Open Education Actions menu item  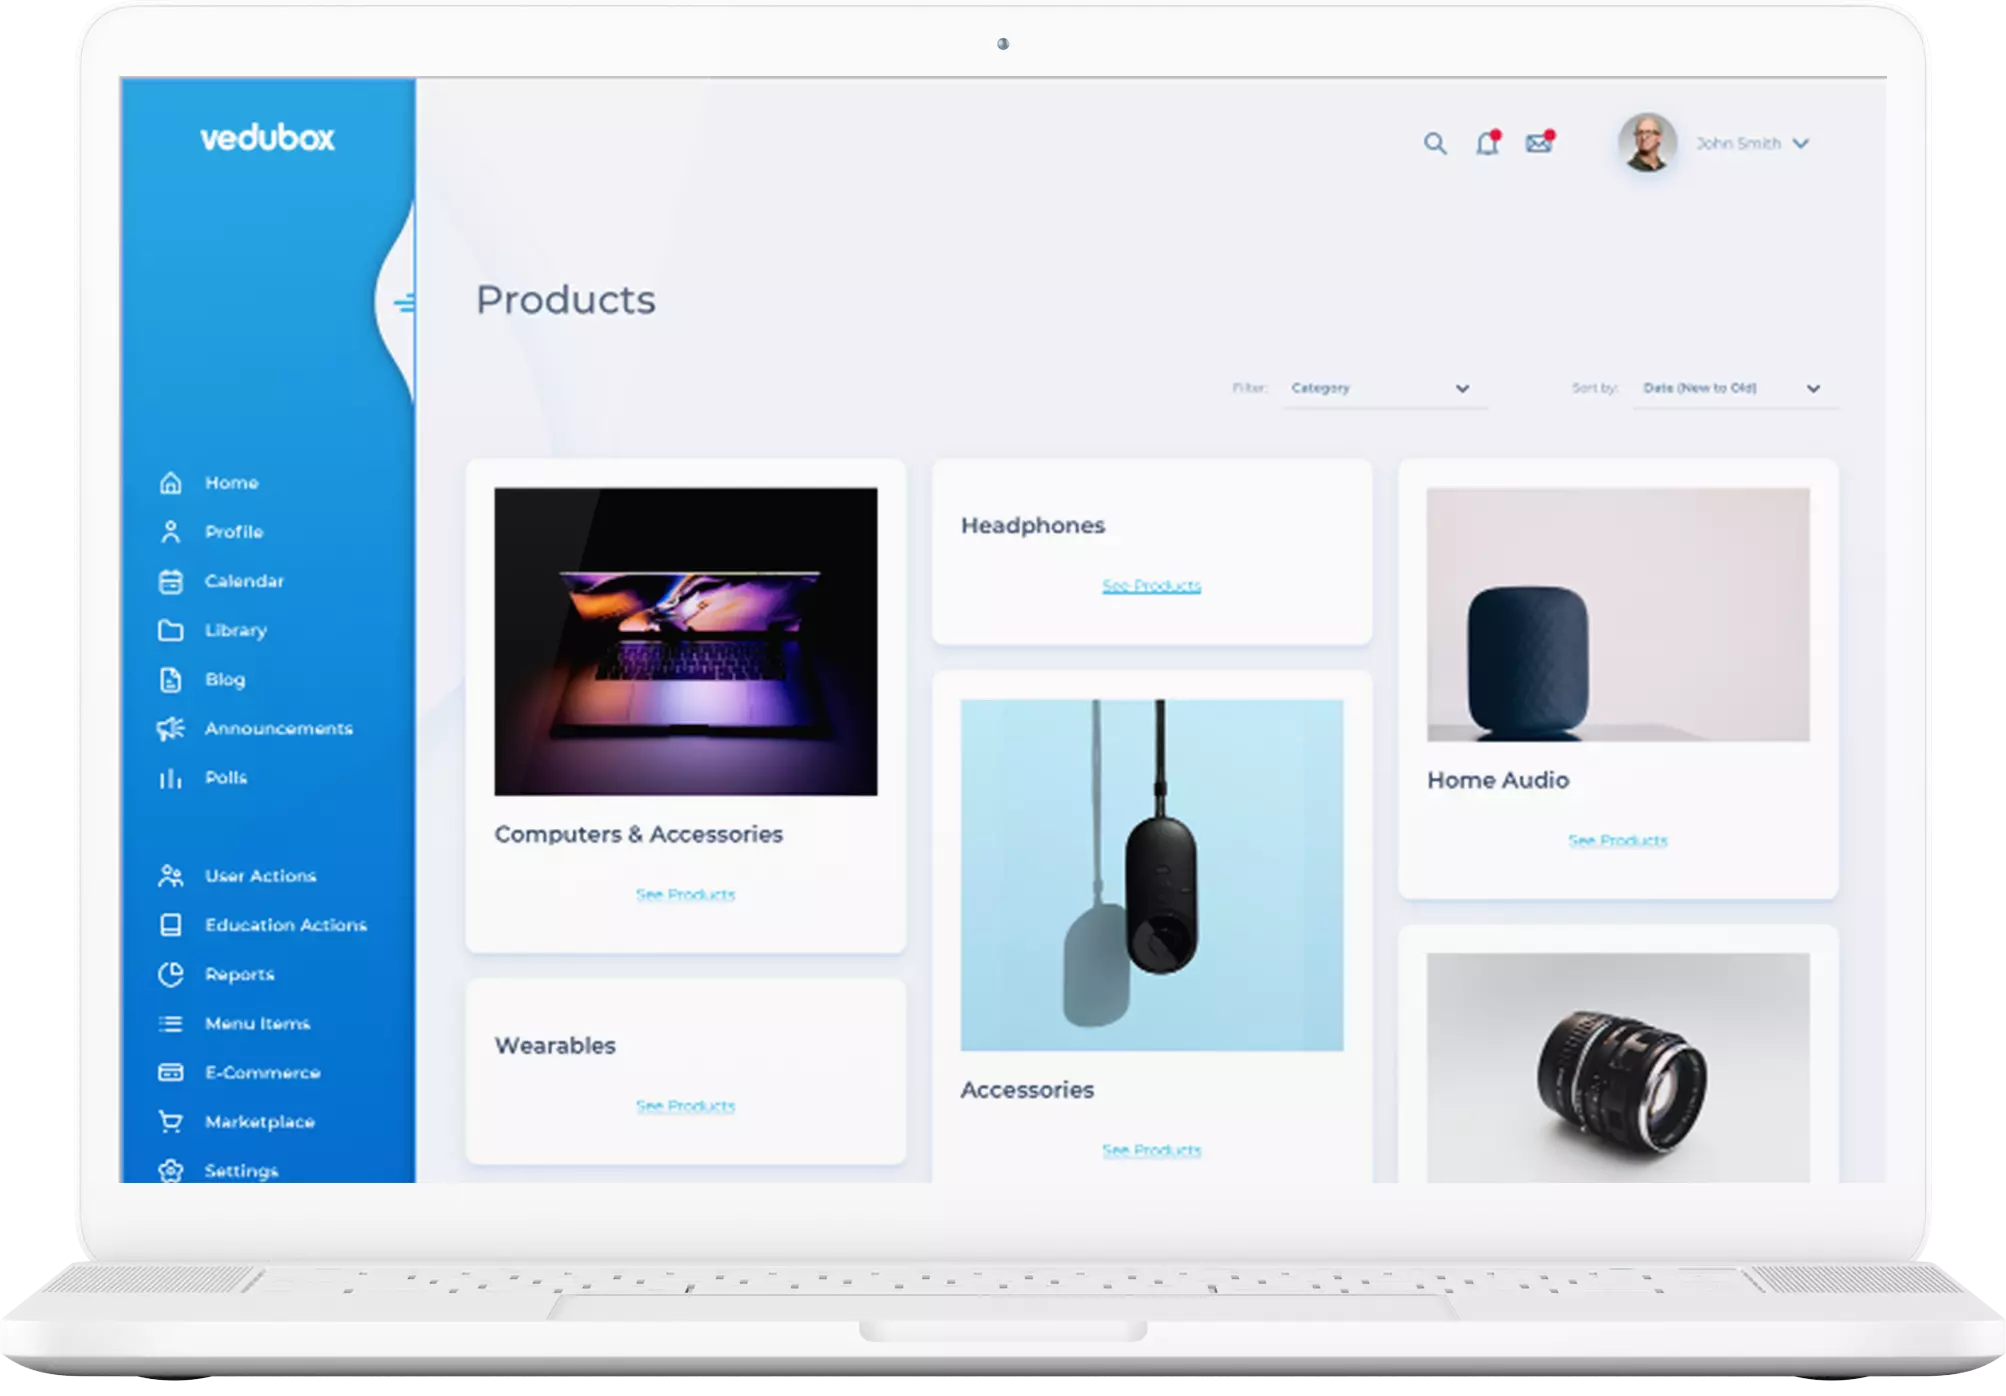point(285,925)
